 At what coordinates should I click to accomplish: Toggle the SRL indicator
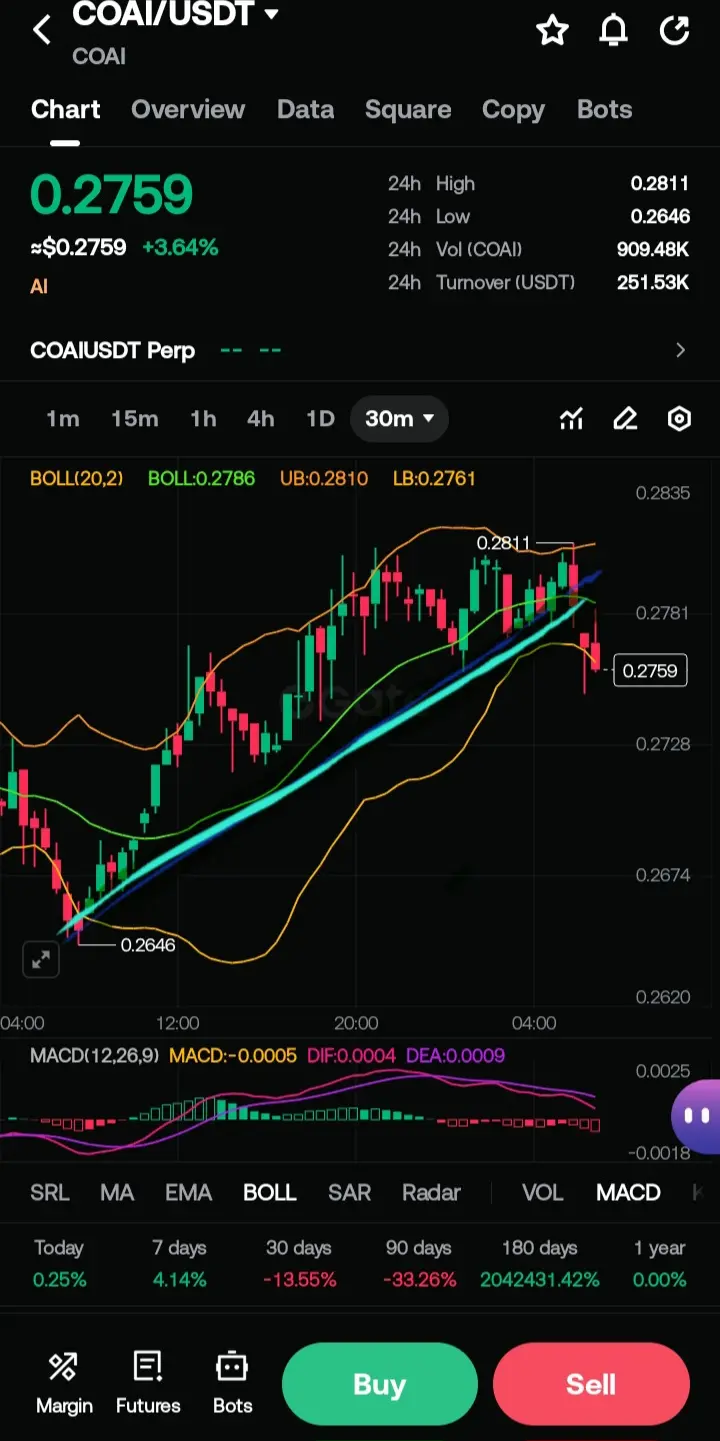point(50,1193)
